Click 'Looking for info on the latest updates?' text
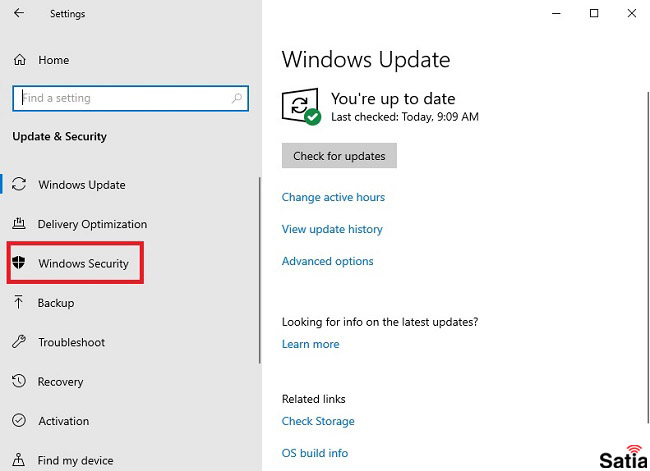The height and width of the screenshot is (471, 650). pos(380,322)
